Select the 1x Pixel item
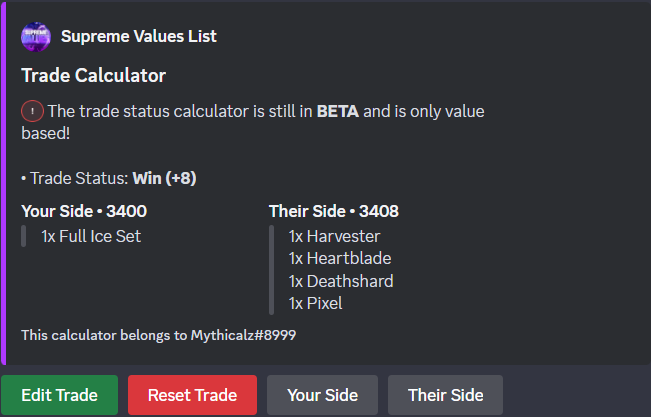 point(316,303)
